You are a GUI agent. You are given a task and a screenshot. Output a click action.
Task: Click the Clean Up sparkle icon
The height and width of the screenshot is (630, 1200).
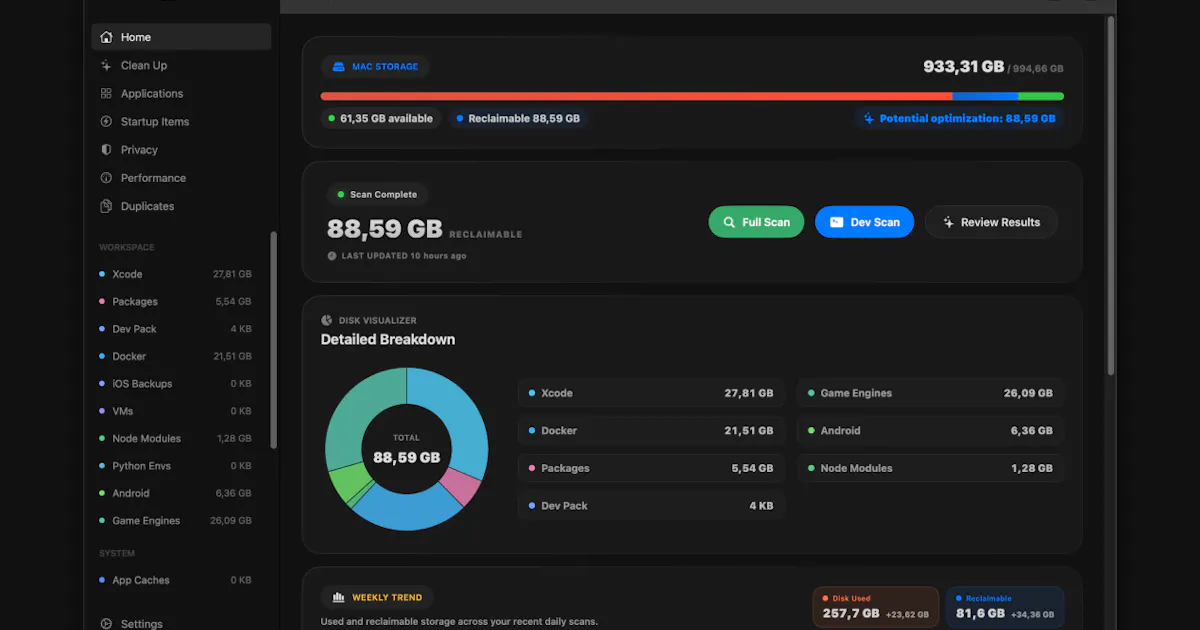[106, 65]
